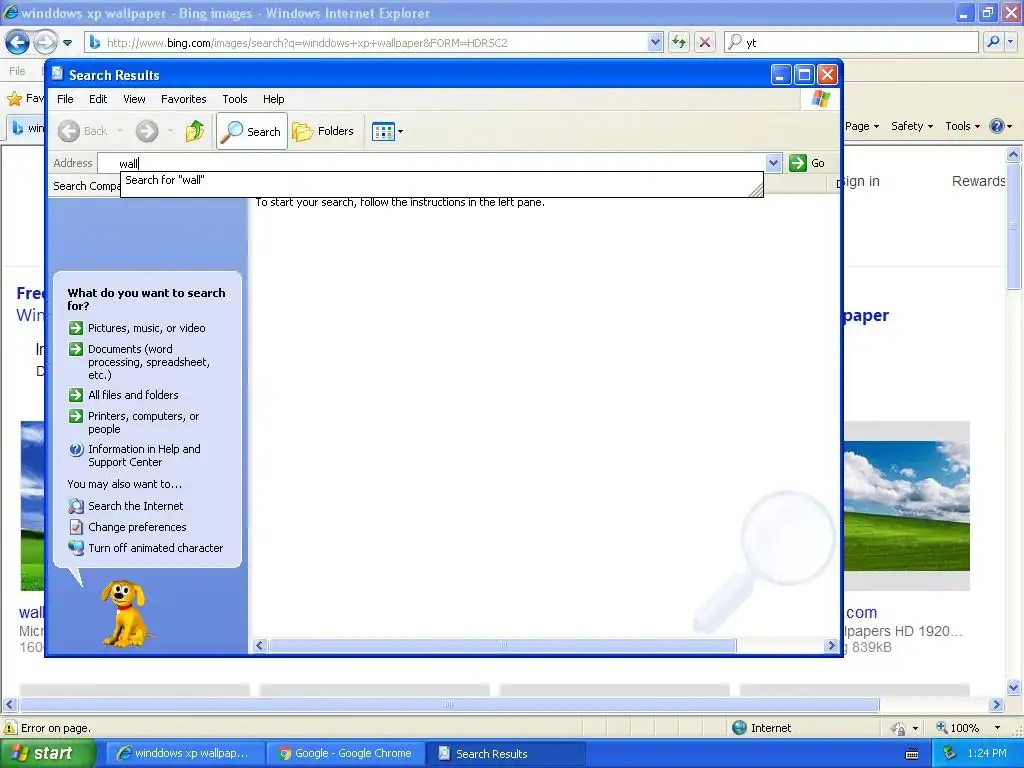The width and height of the screenshot is (1024, 768).
Task: Open Information in Help and Support Center
Action: pyautogui.click(x=144, y=455)
